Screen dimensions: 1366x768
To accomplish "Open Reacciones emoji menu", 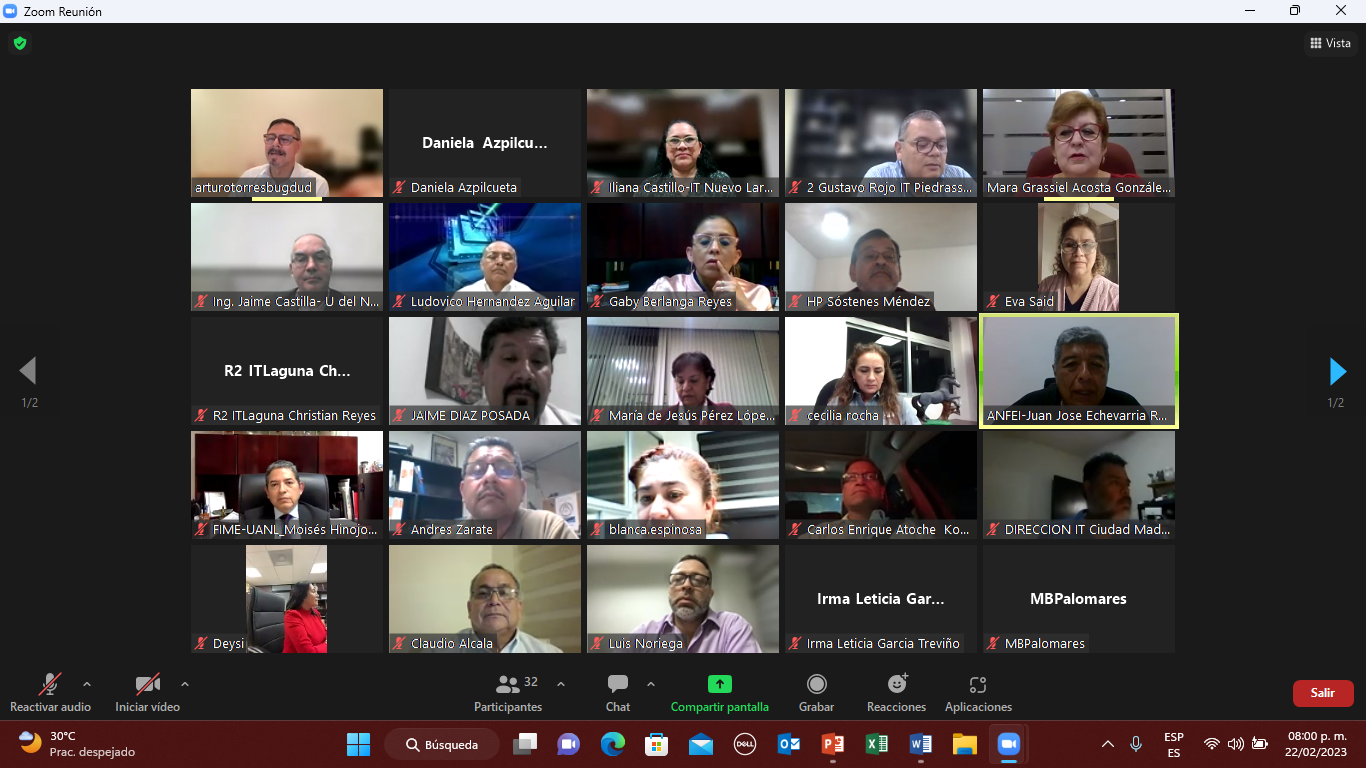I will coord(897,692).
